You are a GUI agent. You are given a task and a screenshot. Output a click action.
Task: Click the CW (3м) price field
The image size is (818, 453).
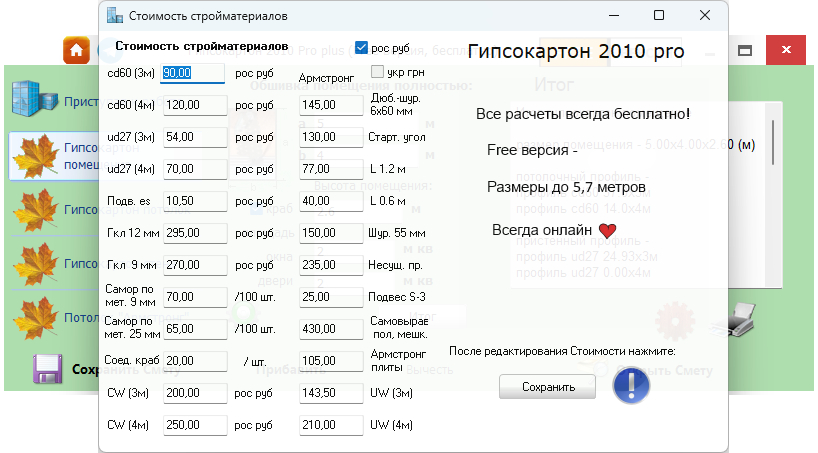click(195, 393)
